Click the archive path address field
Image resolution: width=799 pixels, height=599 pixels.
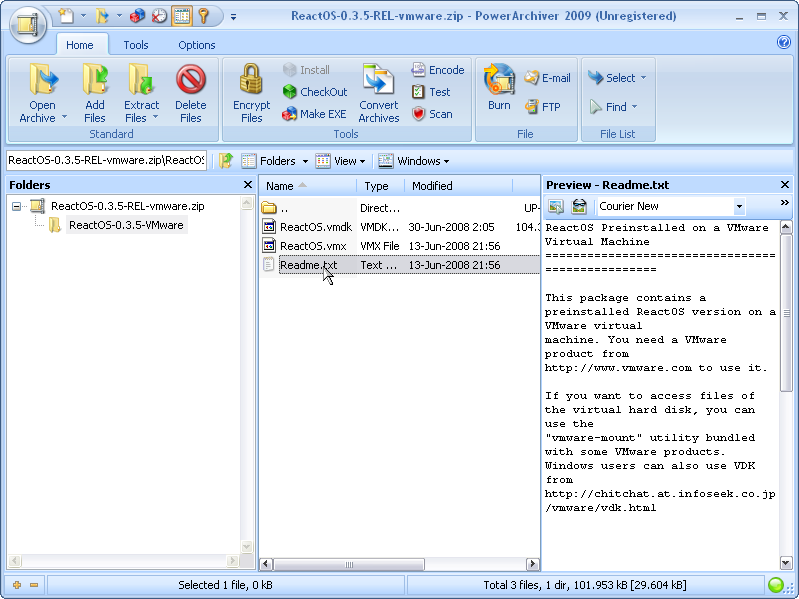point(106,160)
